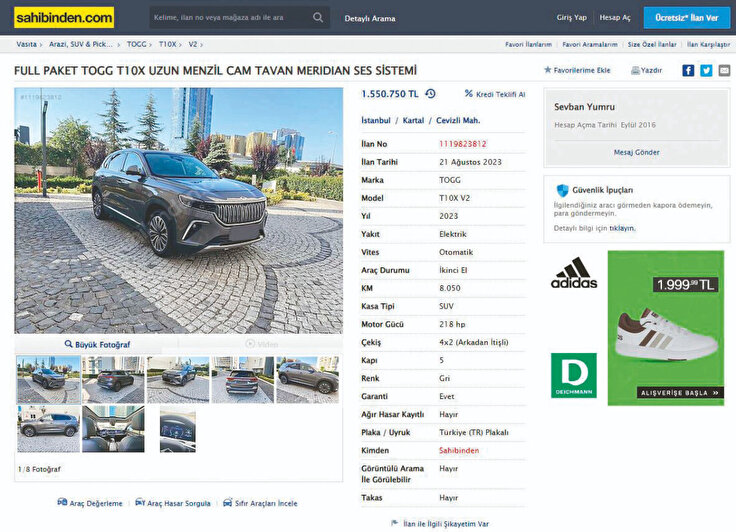This screenshot has height=532, width=736.
Task: Click the Güvenlik İpuçları shield icon
Action: click(562, 190)
